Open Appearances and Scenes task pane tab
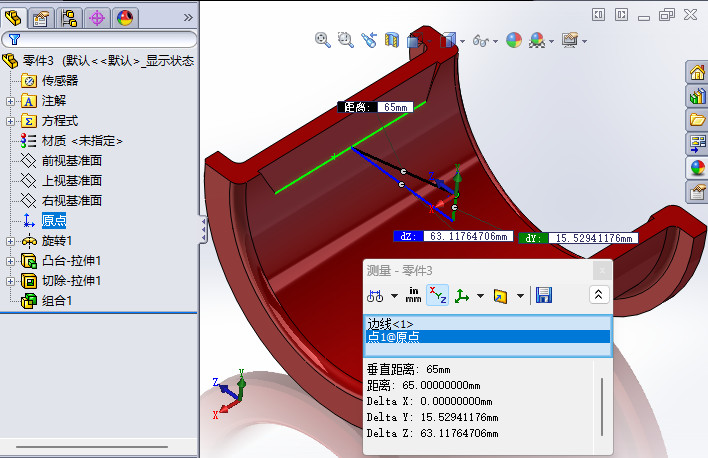The width and height of the screenshot is (708, 458). (697, 168)
